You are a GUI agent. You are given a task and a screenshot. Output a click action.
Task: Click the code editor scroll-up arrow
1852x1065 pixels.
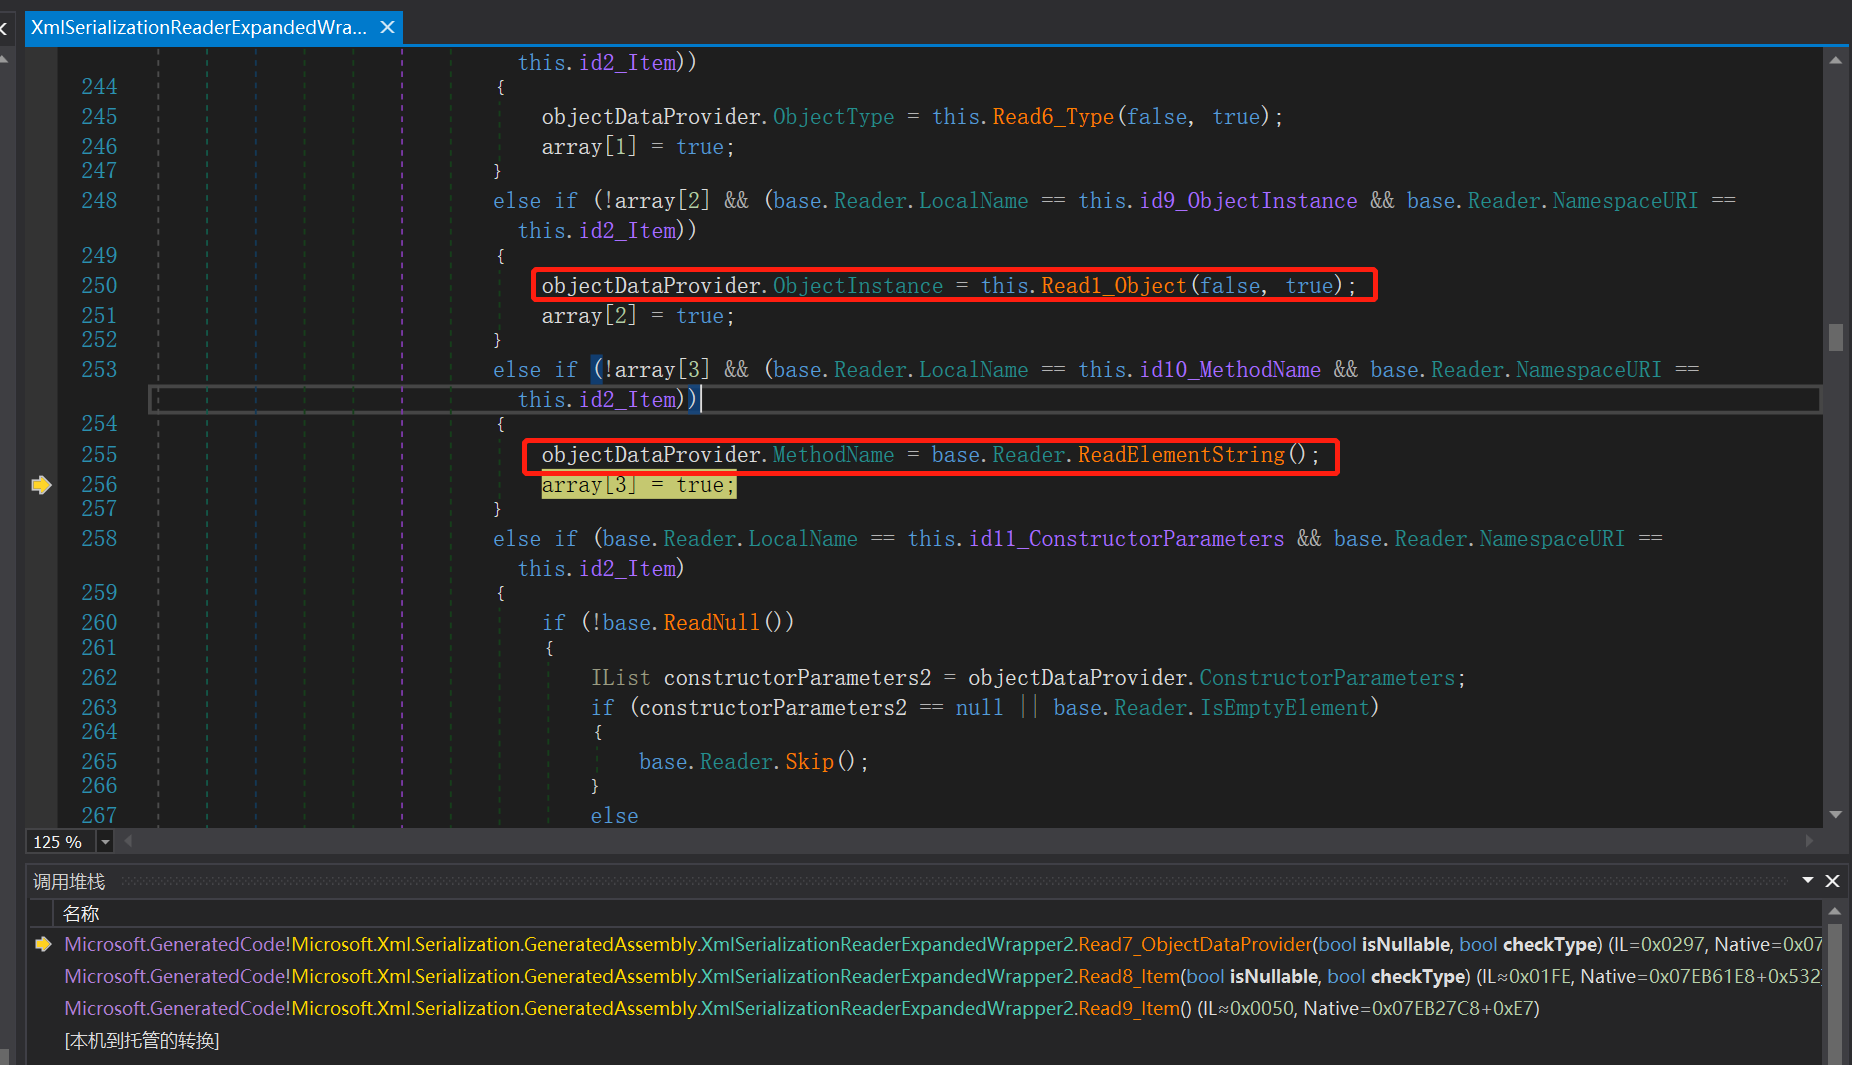(x=1835, y=61)
